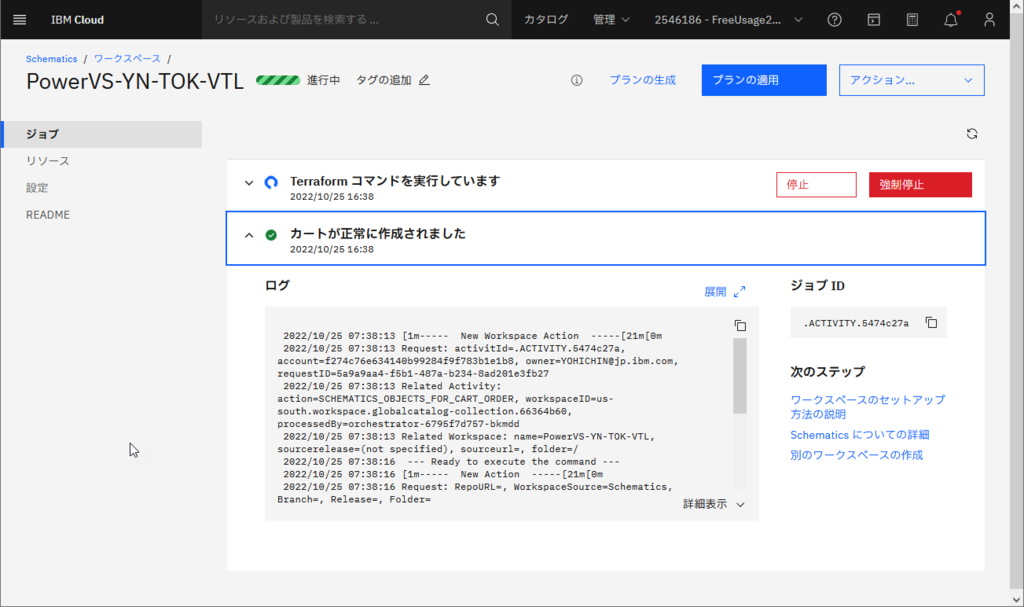
Task: Open the 管理 dropdown menu
Action: click(x=611, y=20)
